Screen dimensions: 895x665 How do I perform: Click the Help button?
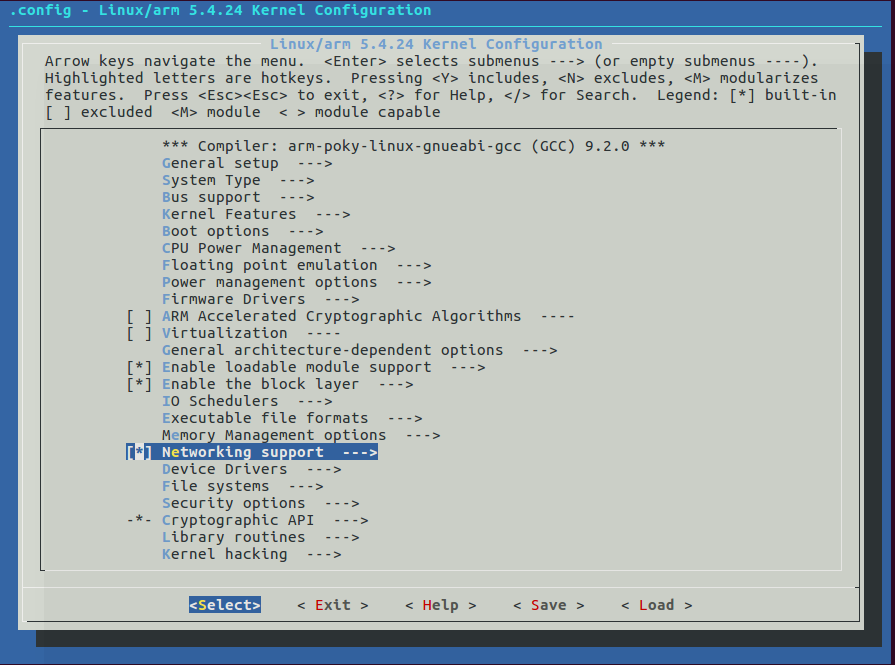pyautogui.click(x=440, y=605)
